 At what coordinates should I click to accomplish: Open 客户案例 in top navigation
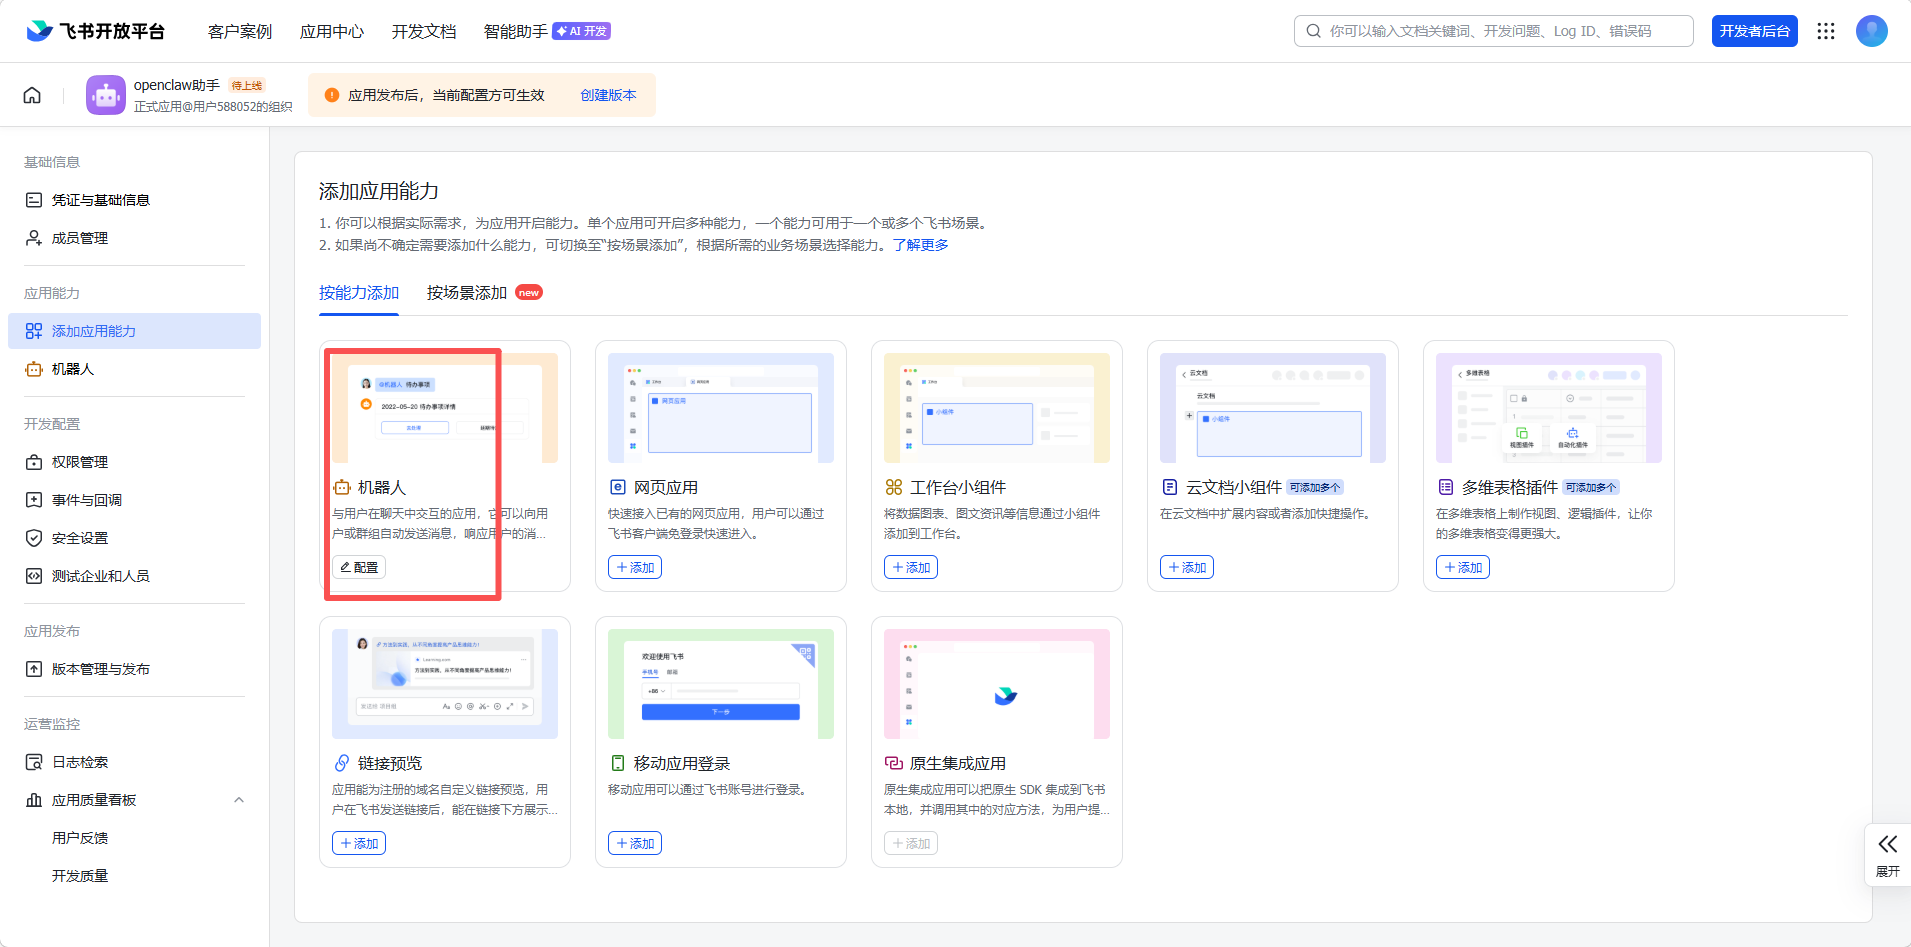click(x=240, y=31)
